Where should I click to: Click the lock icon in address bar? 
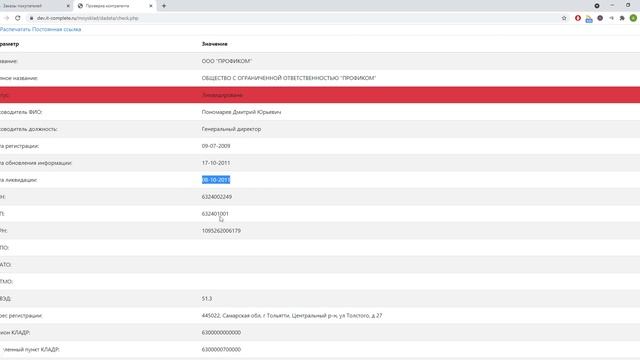click(x=31, y=18)
